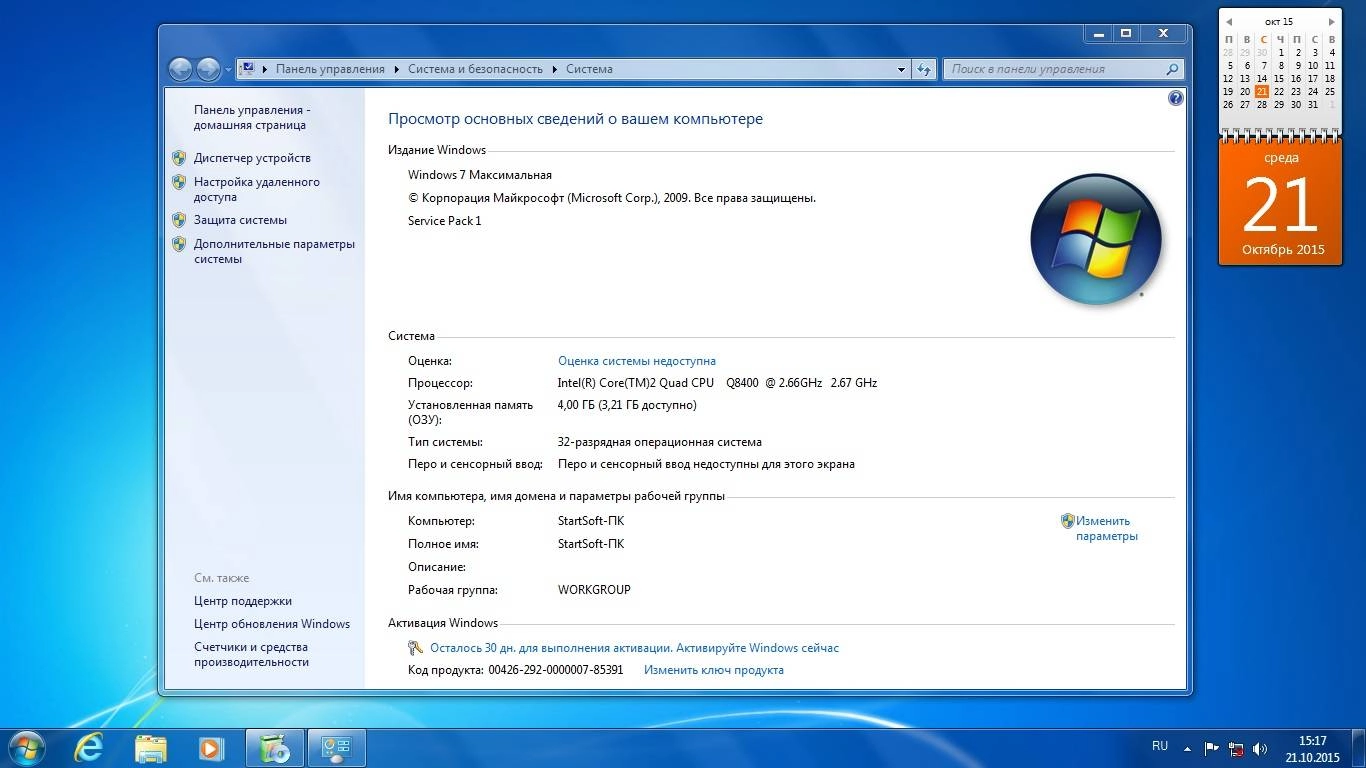Image resolution: width=1366 pixels, height=768 pixels.
Task: Open Панель управления - домашняя страница link
Action: click(x=252, y=117)
